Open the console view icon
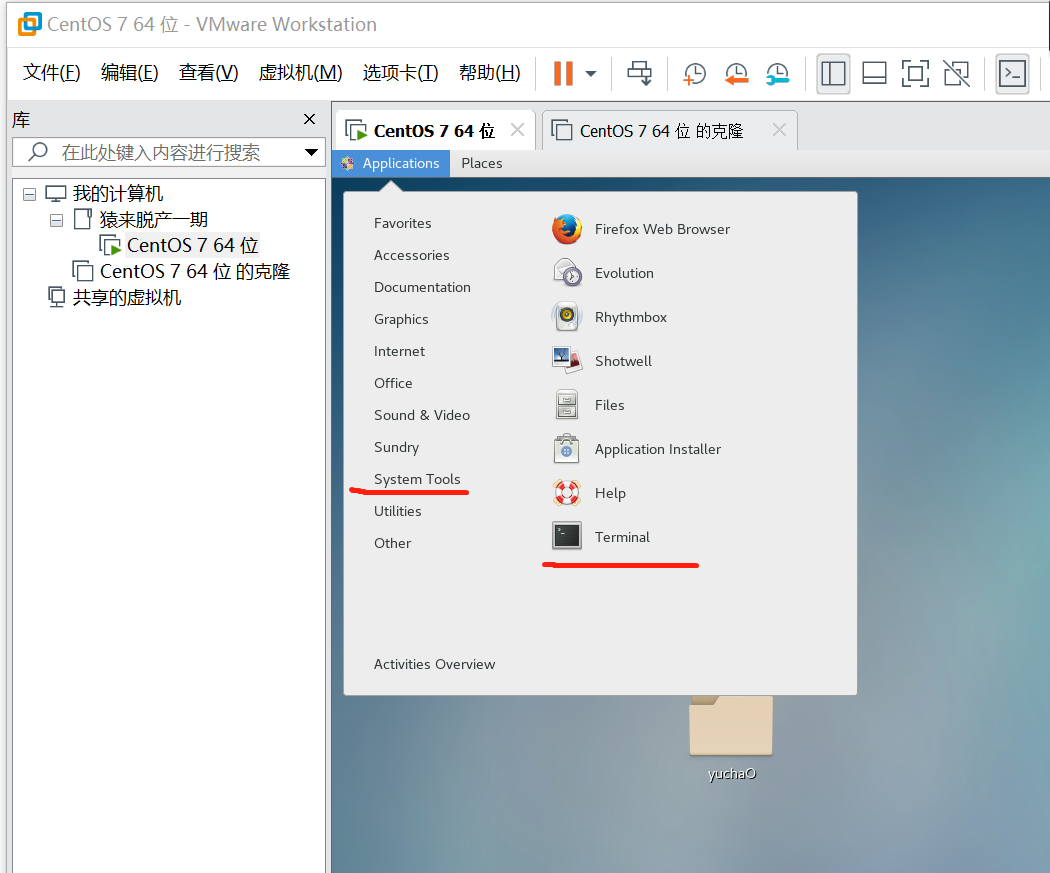1050x873 pixels. [x=1013, y=73]
